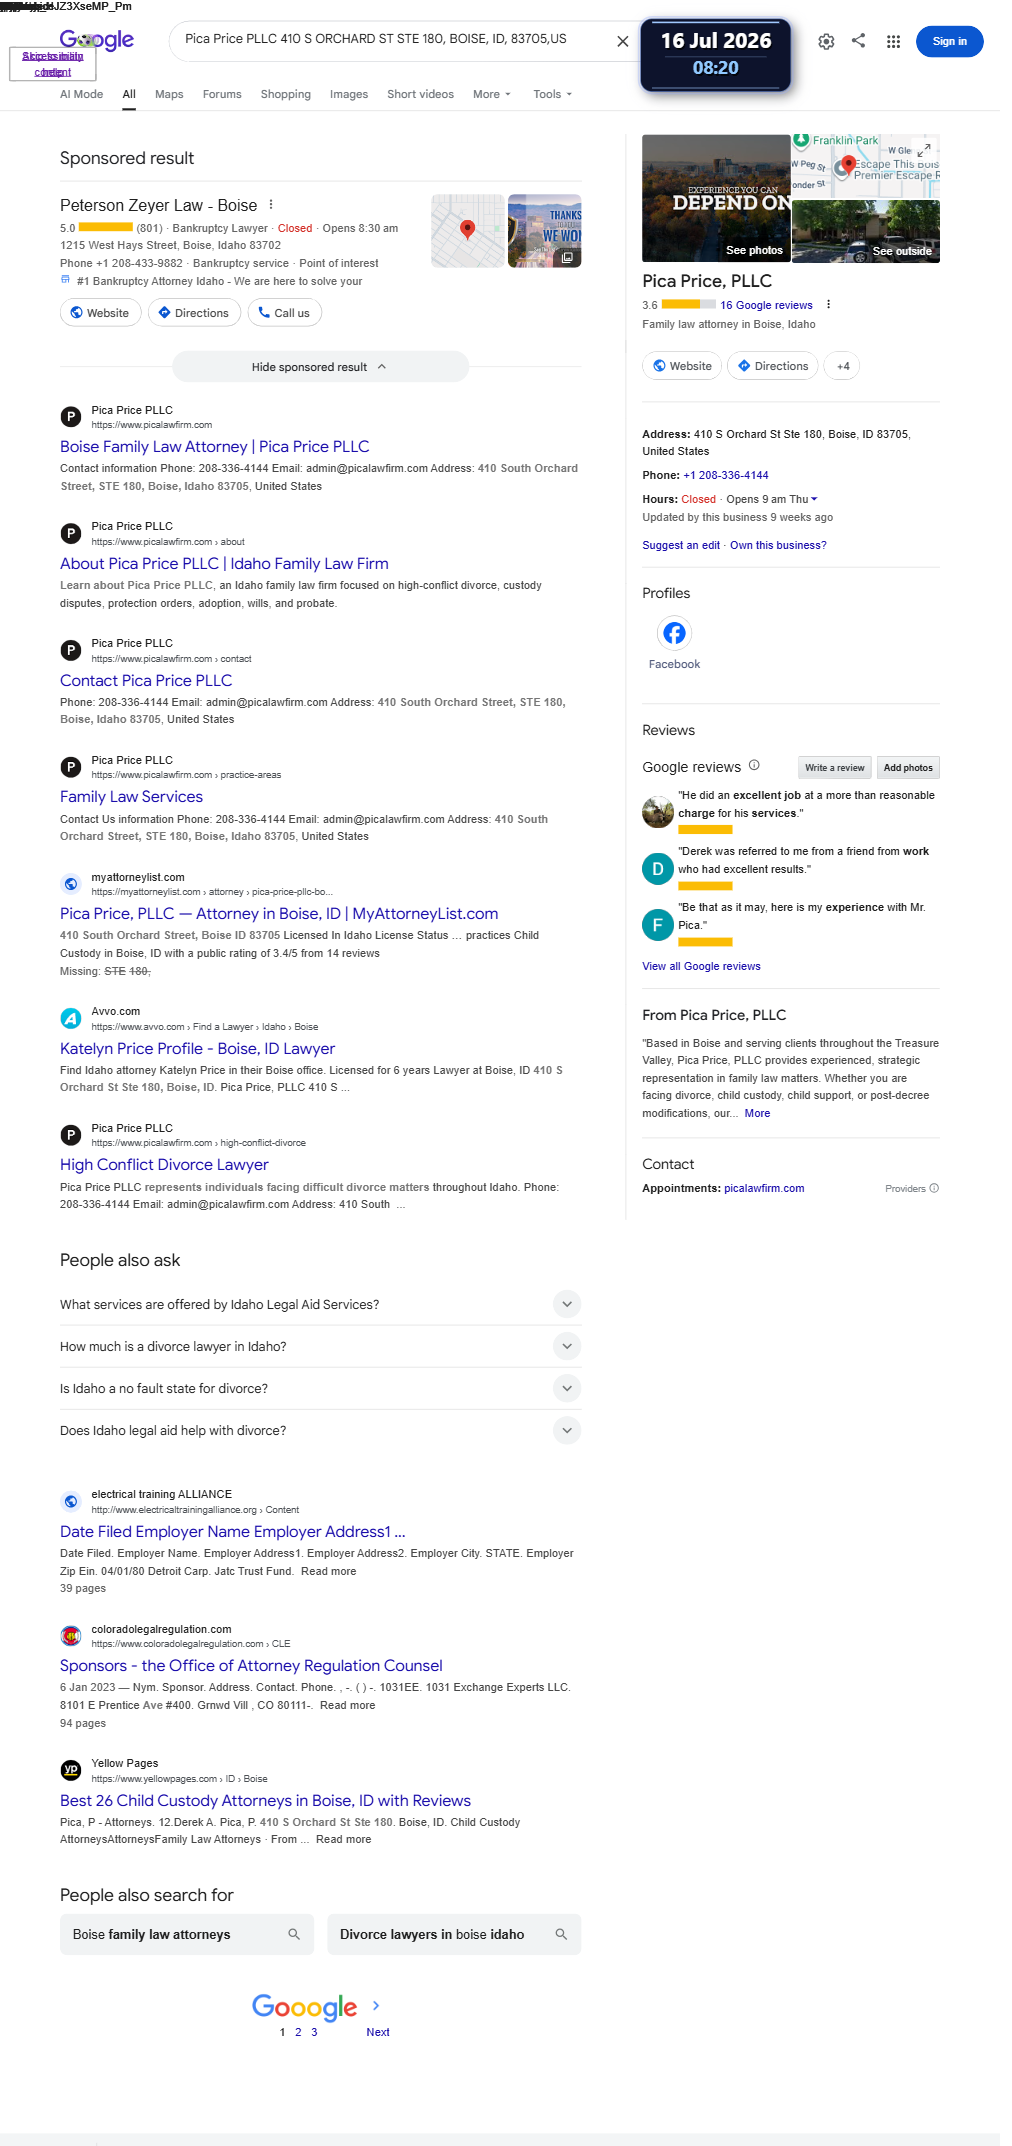Open the hours dropdown next to Thu
1012x2146 pixels.
pyautogui.click(x=814, y=499)
